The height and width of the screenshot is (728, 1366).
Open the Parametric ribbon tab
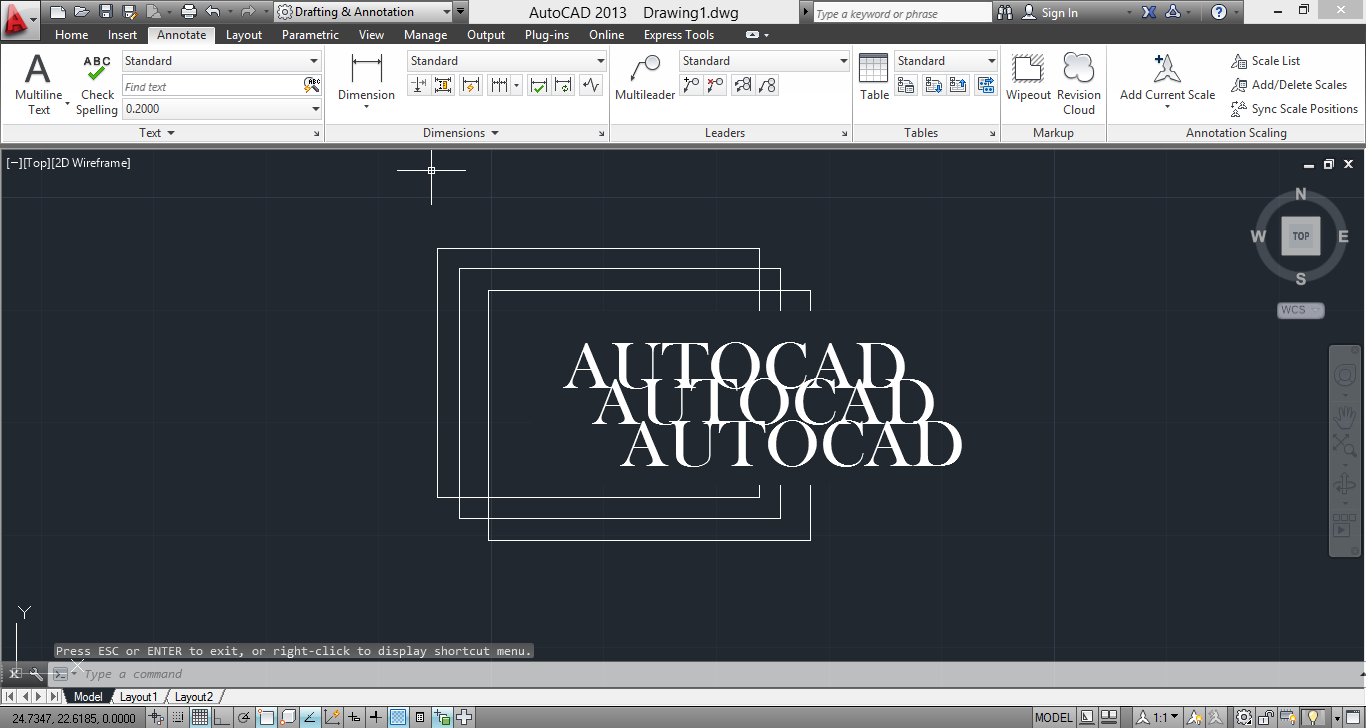click(310, 35)
